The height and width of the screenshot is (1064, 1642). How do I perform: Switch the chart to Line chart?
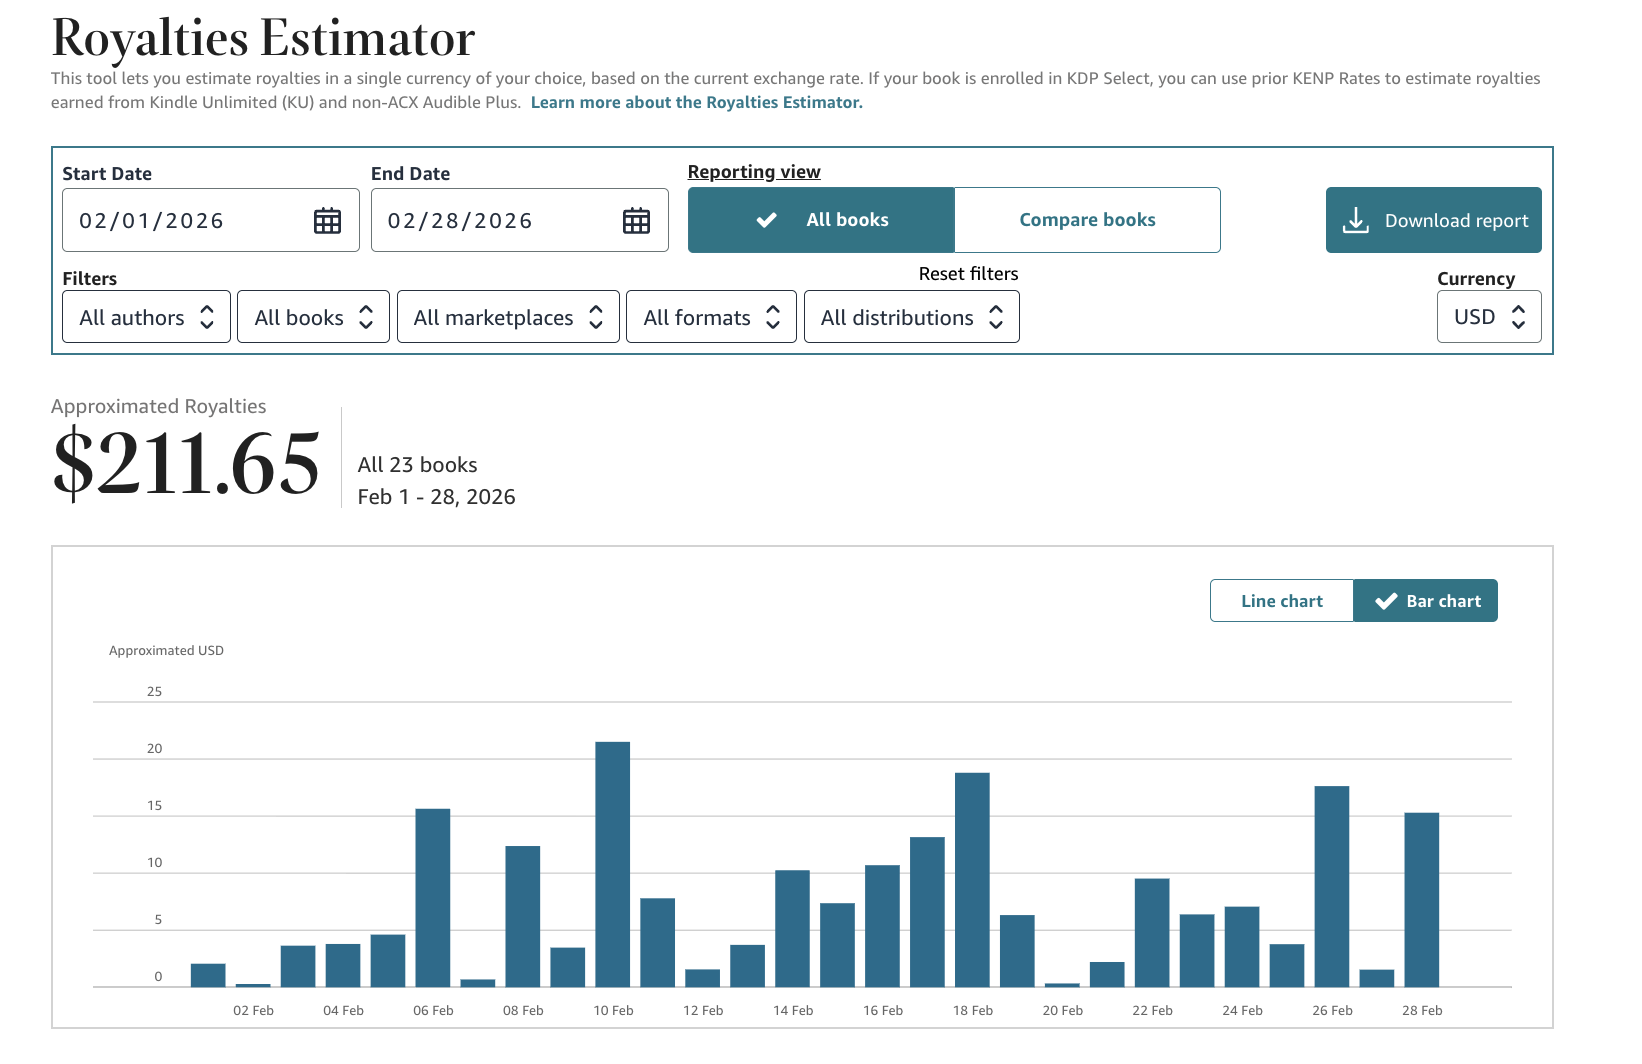(x=1282, y=601)
